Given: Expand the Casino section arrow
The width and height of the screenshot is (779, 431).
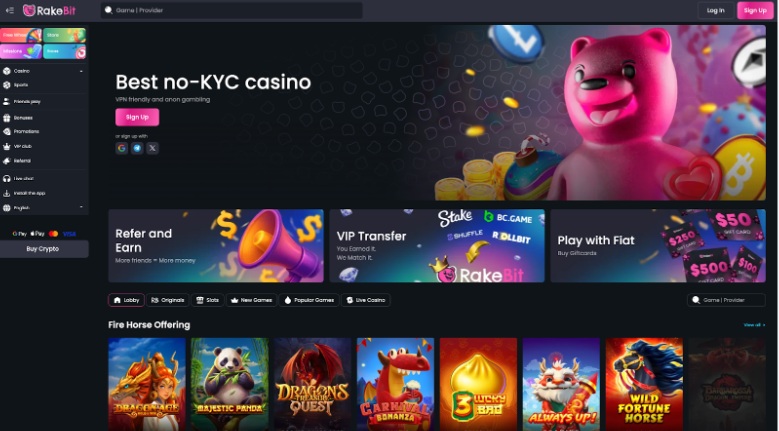Looking at the screenshot, I should click(x=81, y=71).
